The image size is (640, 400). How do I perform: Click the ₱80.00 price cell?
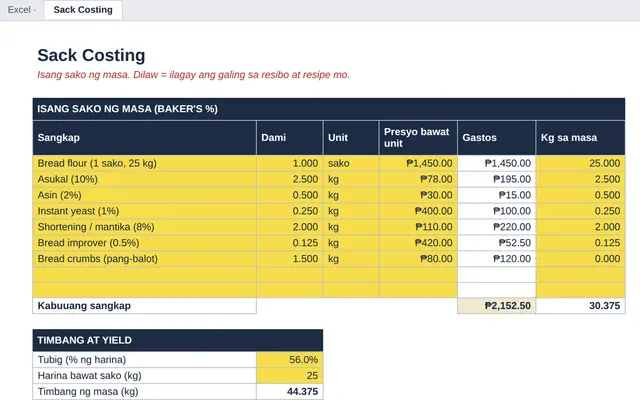pyautogui.click(x=418, y=259)
